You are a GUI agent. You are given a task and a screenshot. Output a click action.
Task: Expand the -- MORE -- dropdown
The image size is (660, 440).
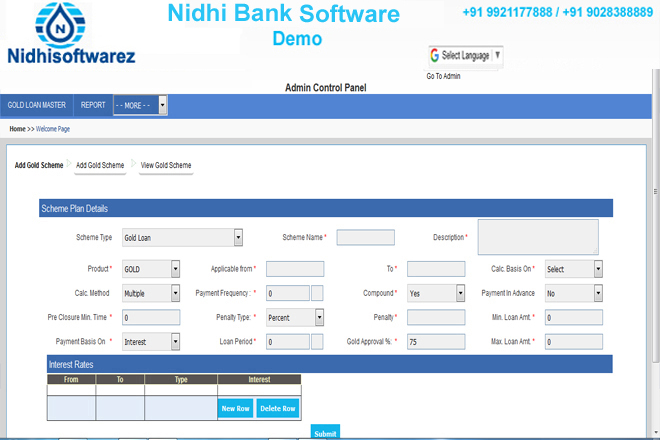tap(140, 105)
